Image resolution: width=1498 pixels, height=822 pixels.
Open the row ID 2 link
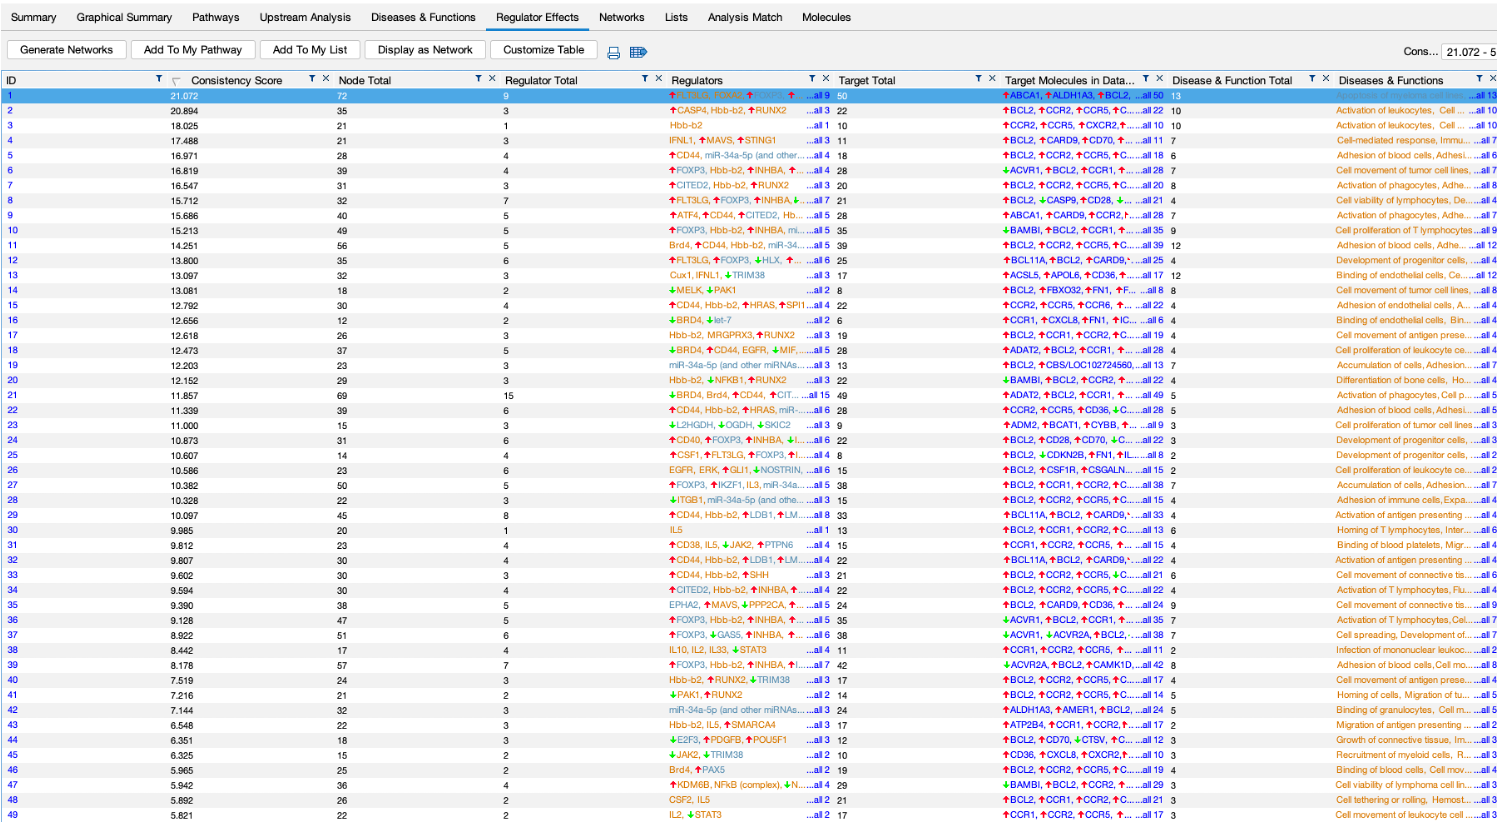[x=10, y=111]
